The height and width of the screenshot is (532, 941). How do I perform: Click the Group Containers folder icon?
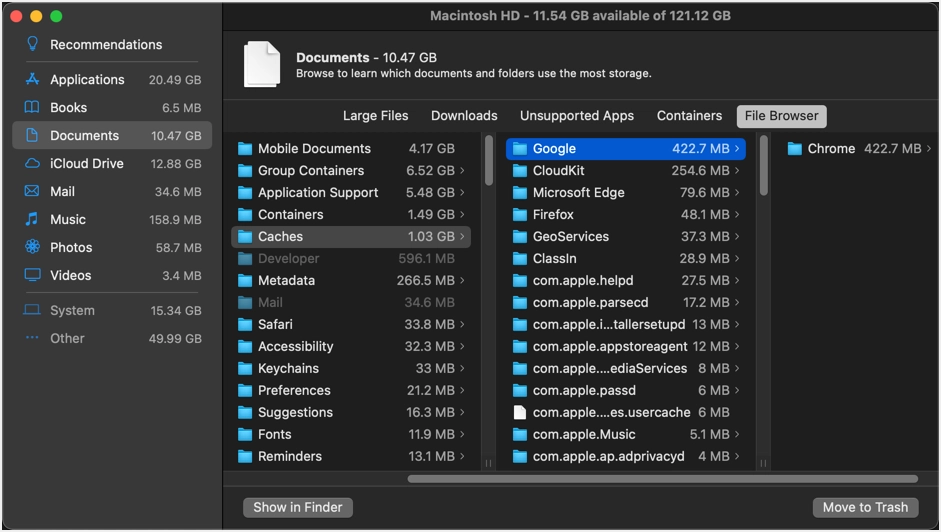(245, 171)
